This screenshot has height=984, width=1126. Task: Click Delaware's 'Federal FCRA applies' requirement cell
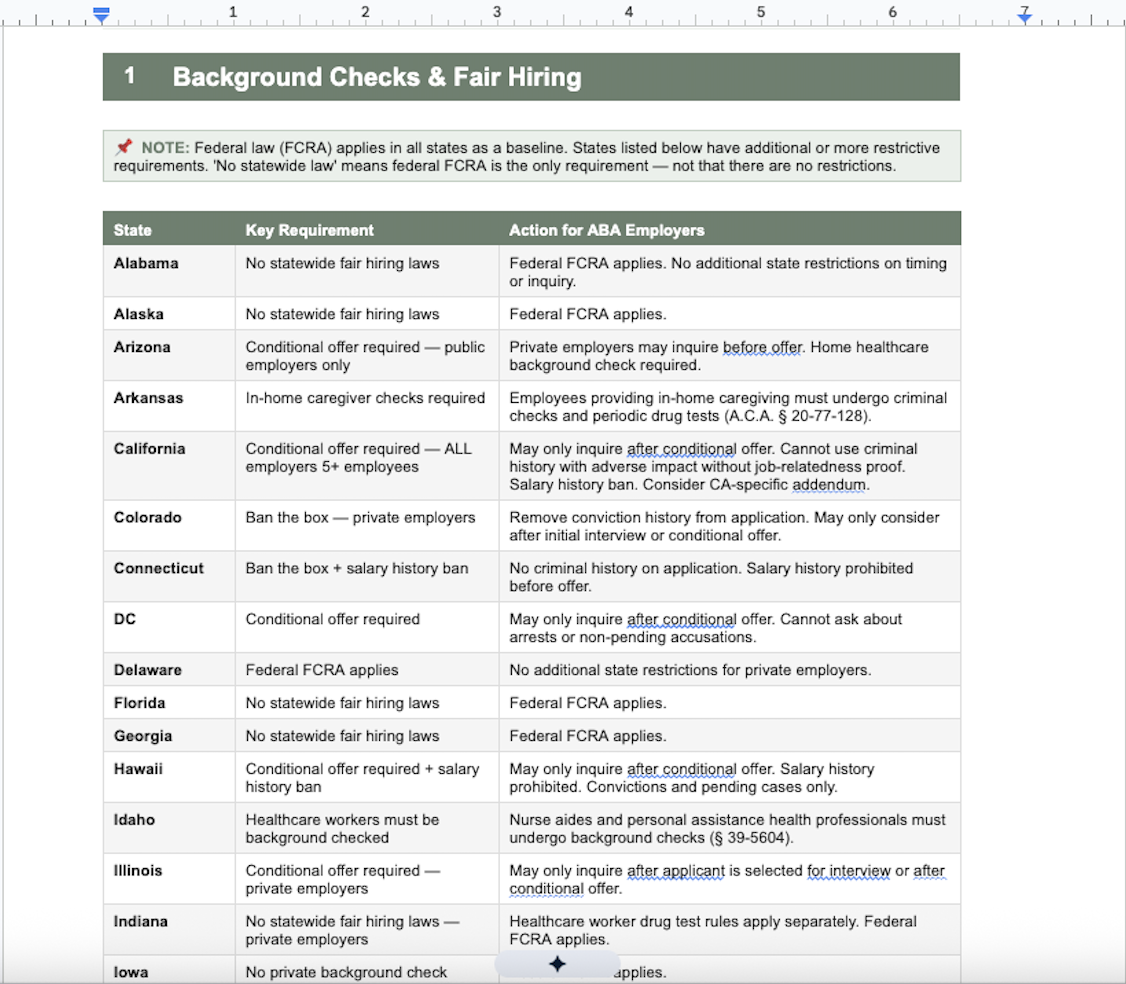(x=367, y=669)
